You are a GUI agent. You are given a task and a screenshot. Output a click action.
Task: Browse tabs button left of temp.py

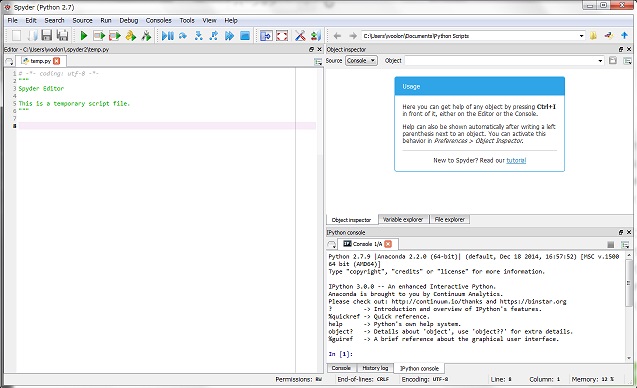tap(9, 61)
